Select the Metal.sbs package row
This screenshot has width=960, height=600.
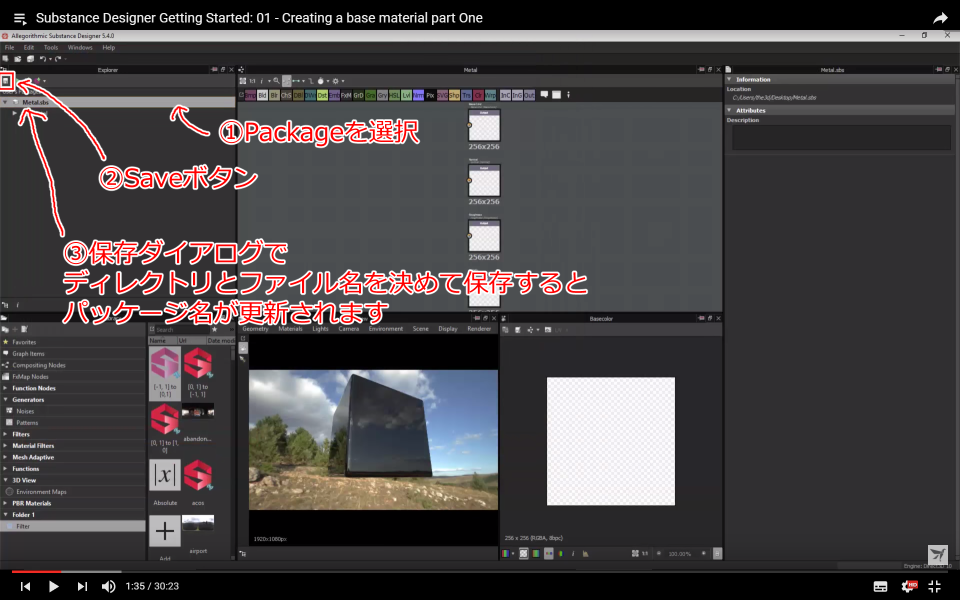[x=118, y=102]
